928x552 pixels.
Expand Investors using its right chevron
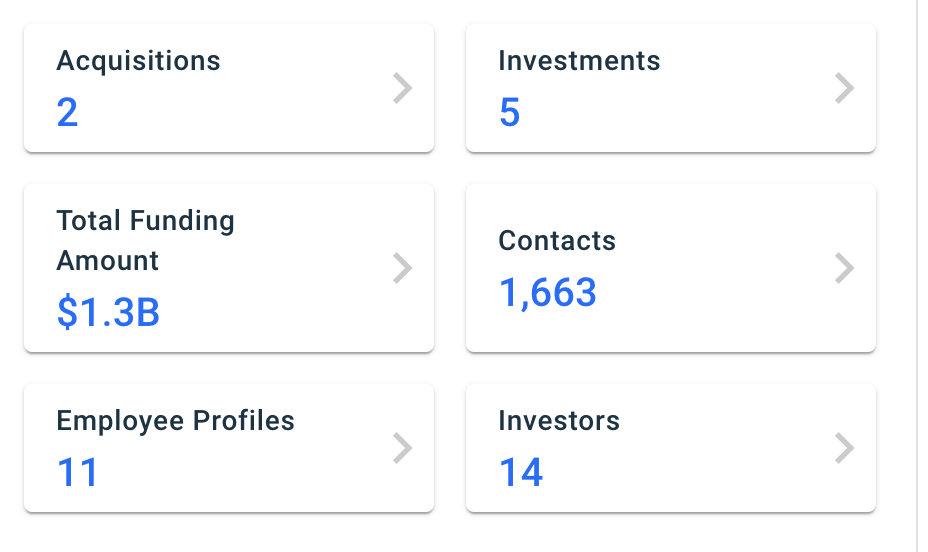(844, 448)
